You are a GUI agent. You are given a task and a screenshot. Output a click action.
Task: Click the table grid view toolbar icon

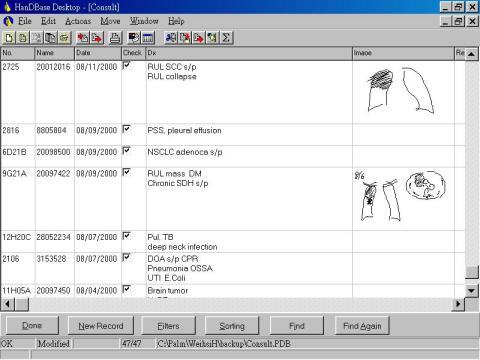pyautogui.click(x=148, y=38)
